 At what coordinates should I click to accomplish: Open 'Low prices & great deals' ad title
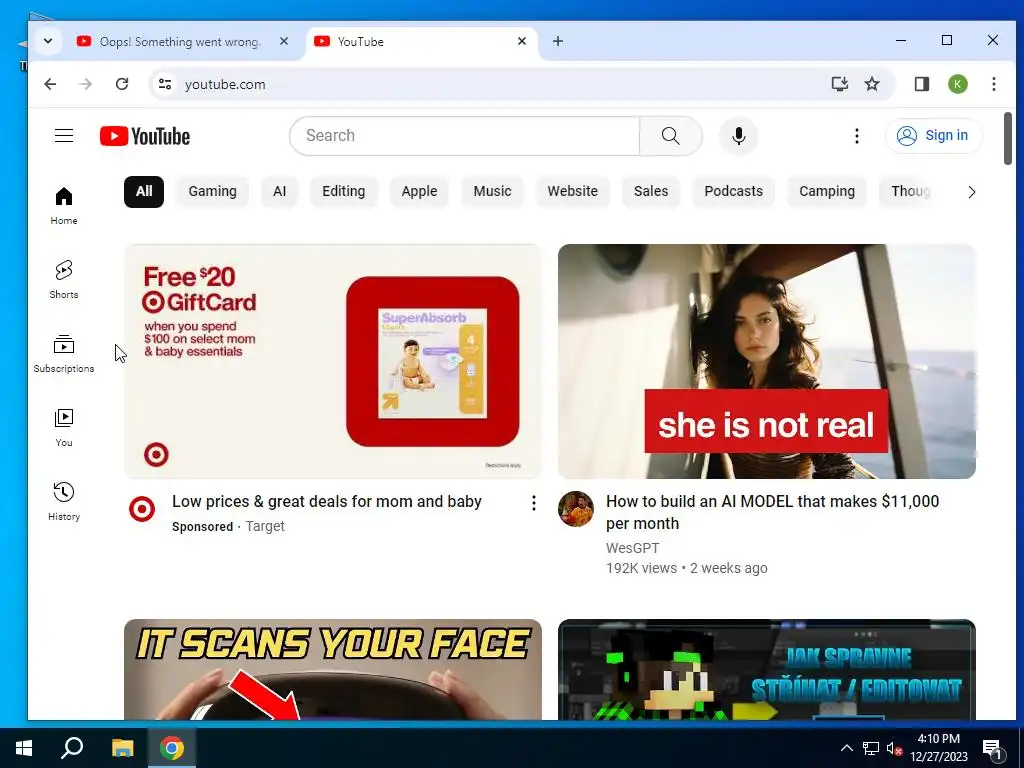(x=327, y=502)
